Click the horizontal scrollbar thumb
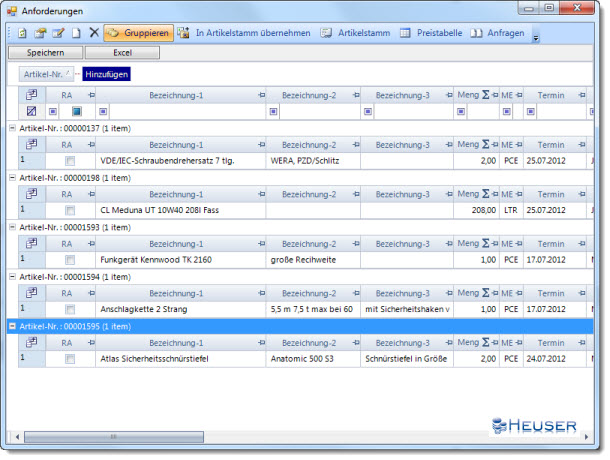Viewport: 610px width, 460px height. (x=114, y=437)
